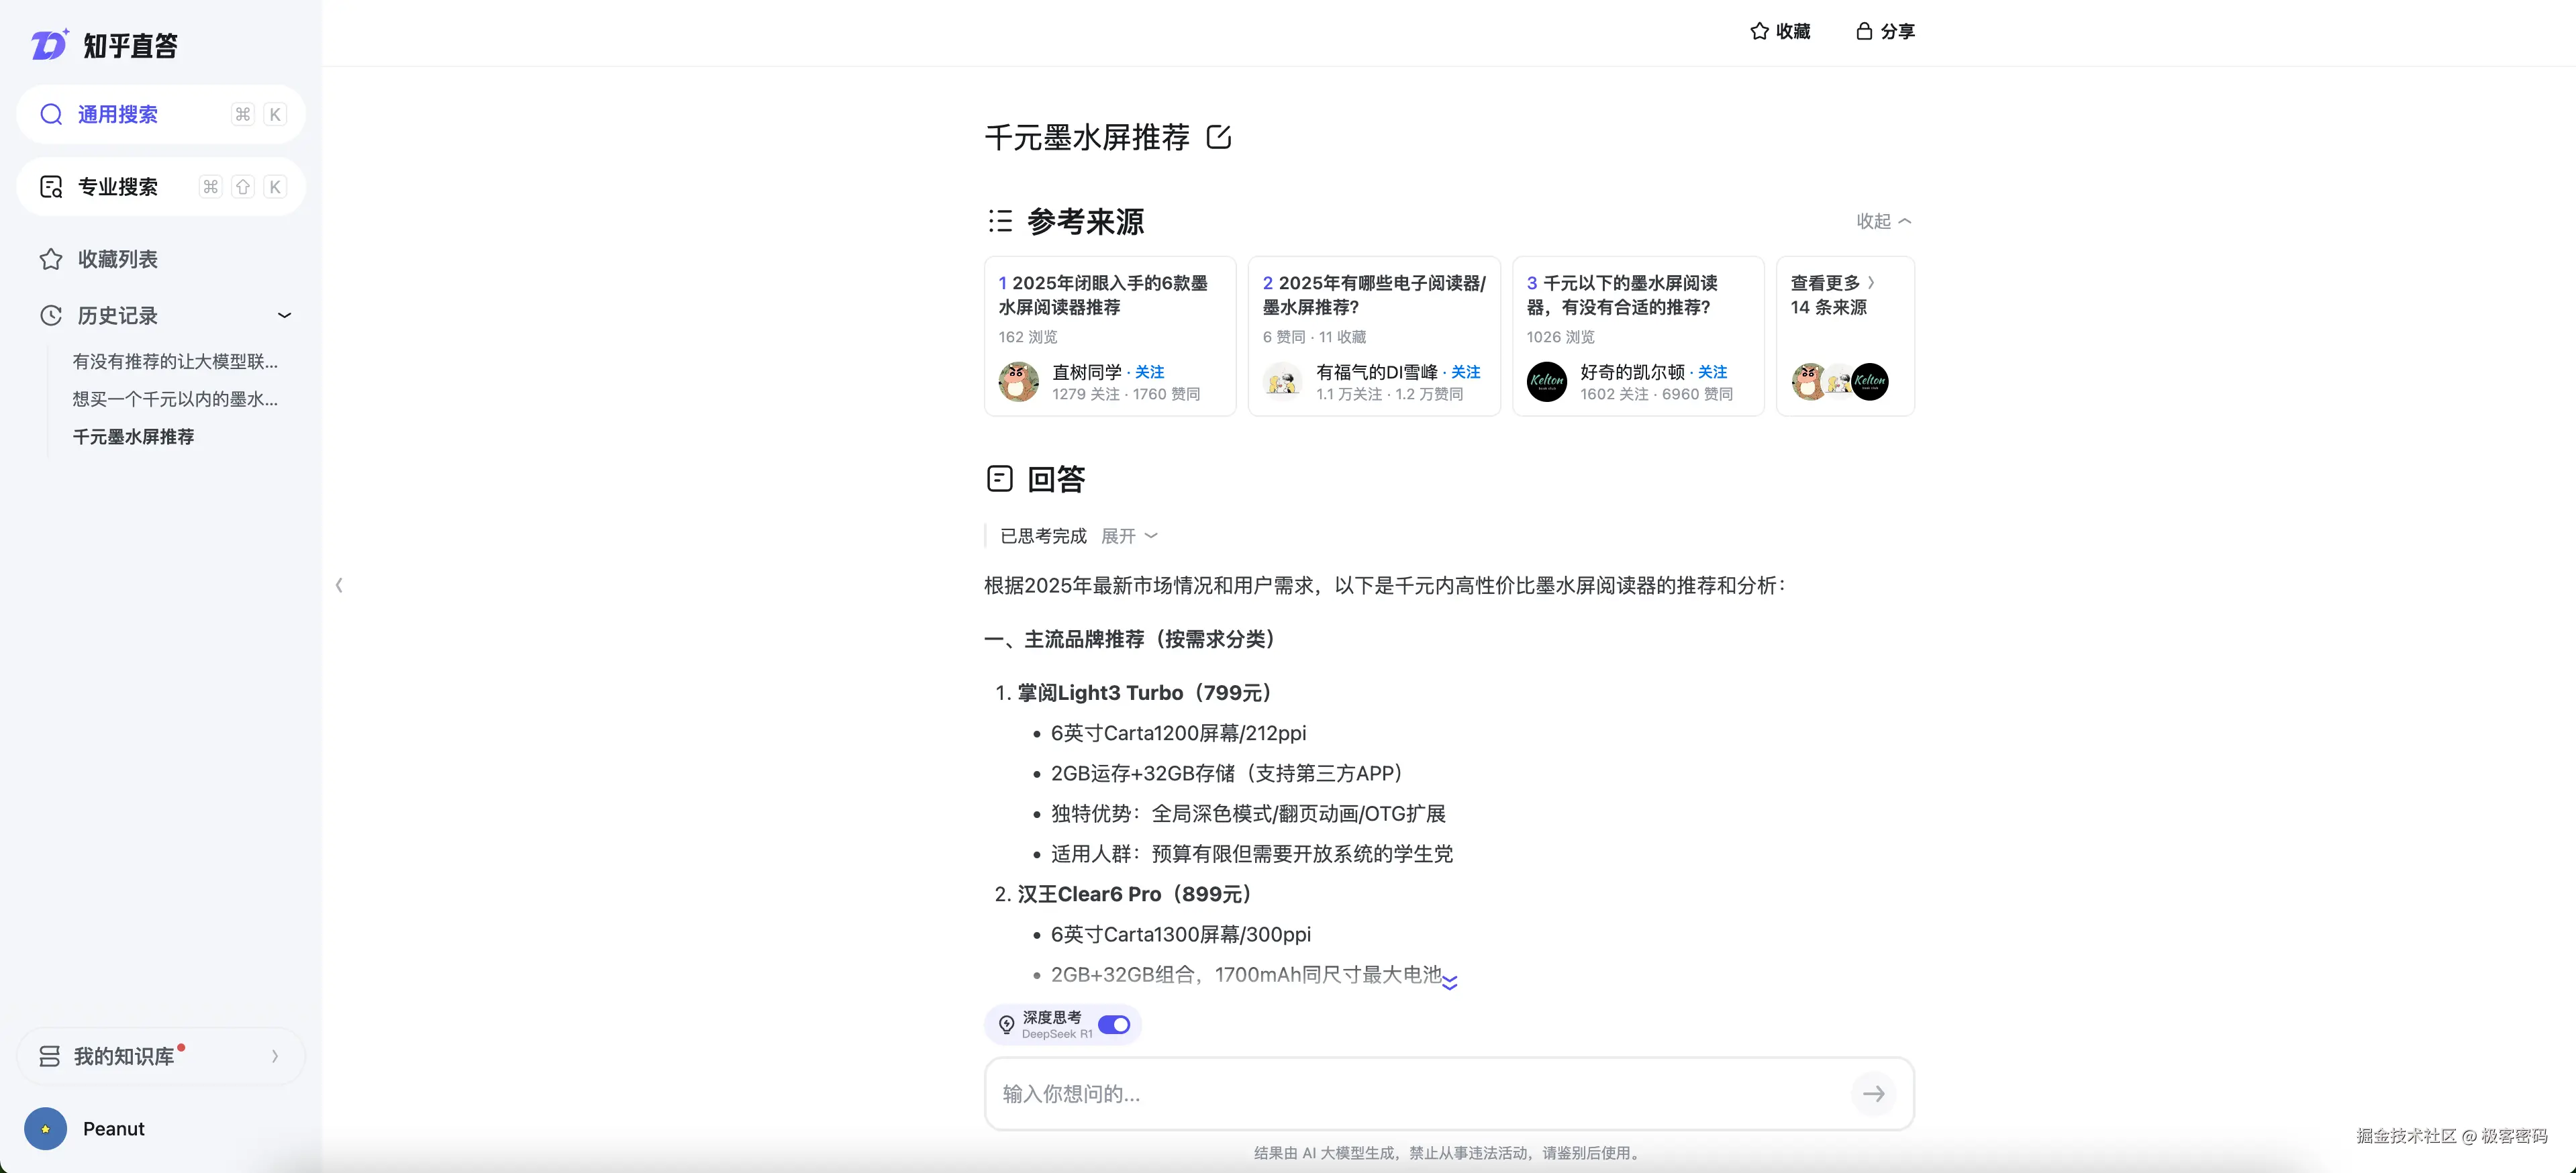Collapse the 历史记录 section chevron
The width and height of the screenshot is (2576, 1173).
(x=285, y=315)
